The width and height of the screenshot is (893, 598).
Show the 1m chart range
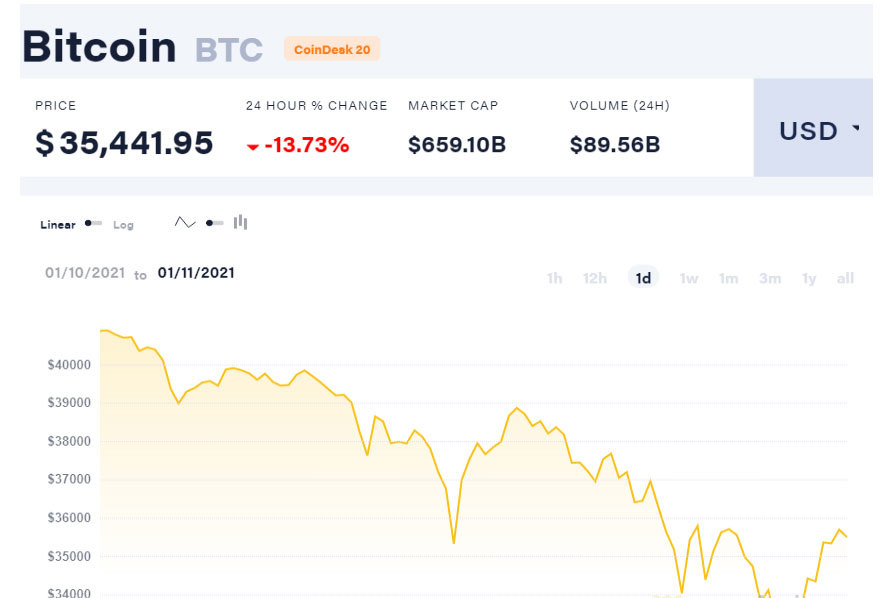[x=728, y=278]
